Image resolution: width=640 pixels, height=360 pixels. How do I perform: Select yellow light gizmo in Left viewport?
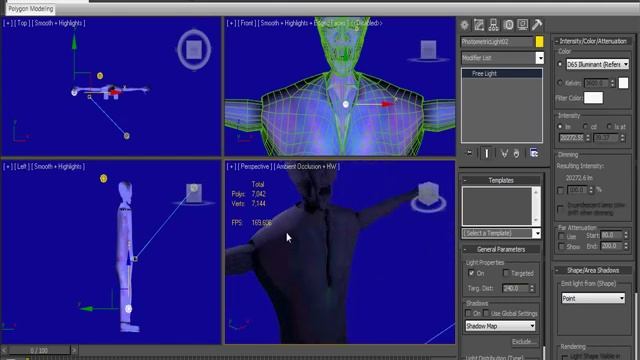104,178
